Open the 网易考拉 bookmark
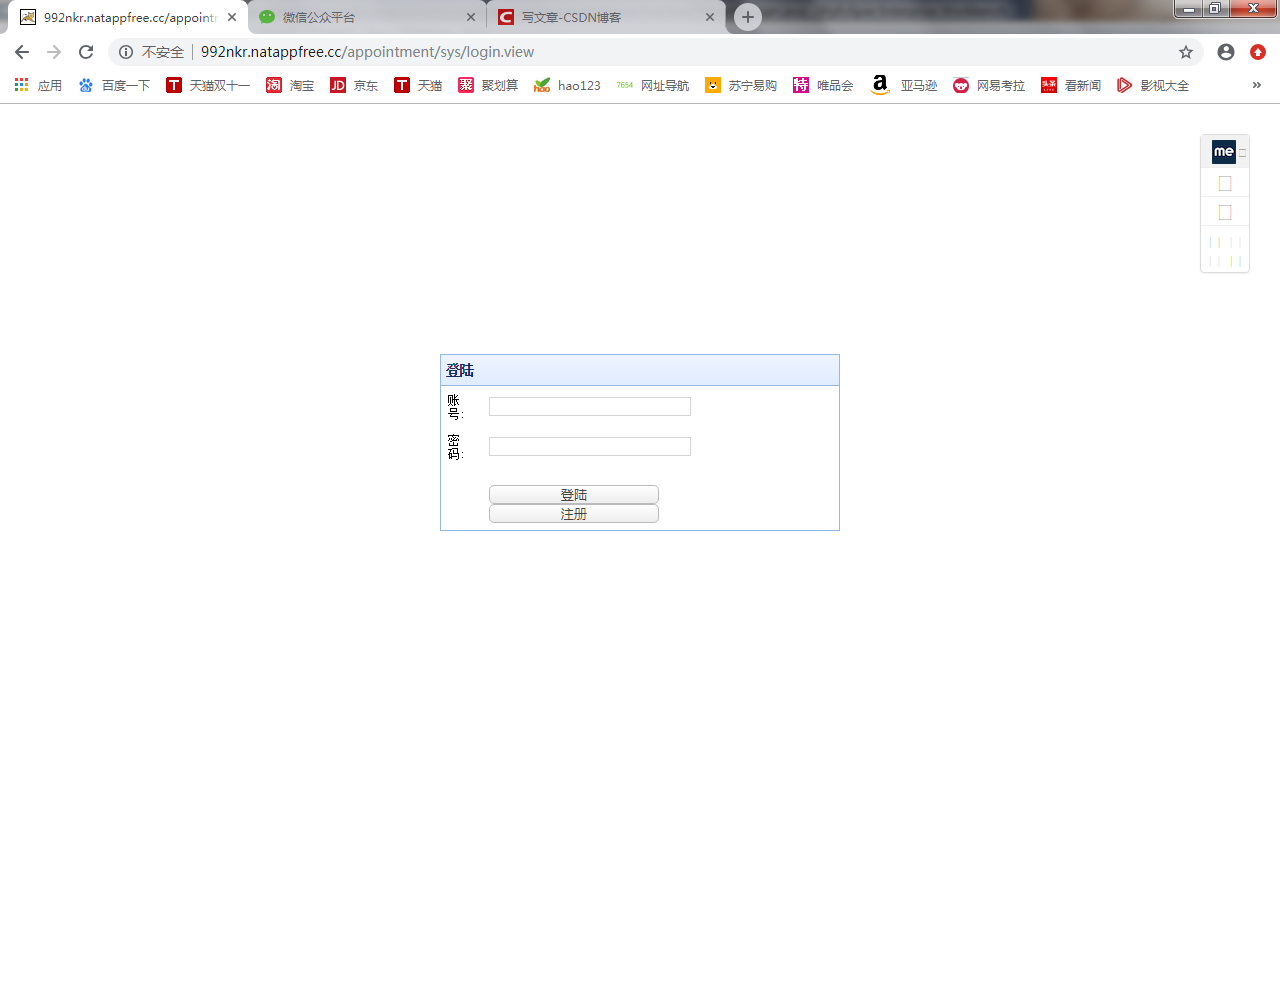This screenshot has width=1280, height=984. (989, 86)
